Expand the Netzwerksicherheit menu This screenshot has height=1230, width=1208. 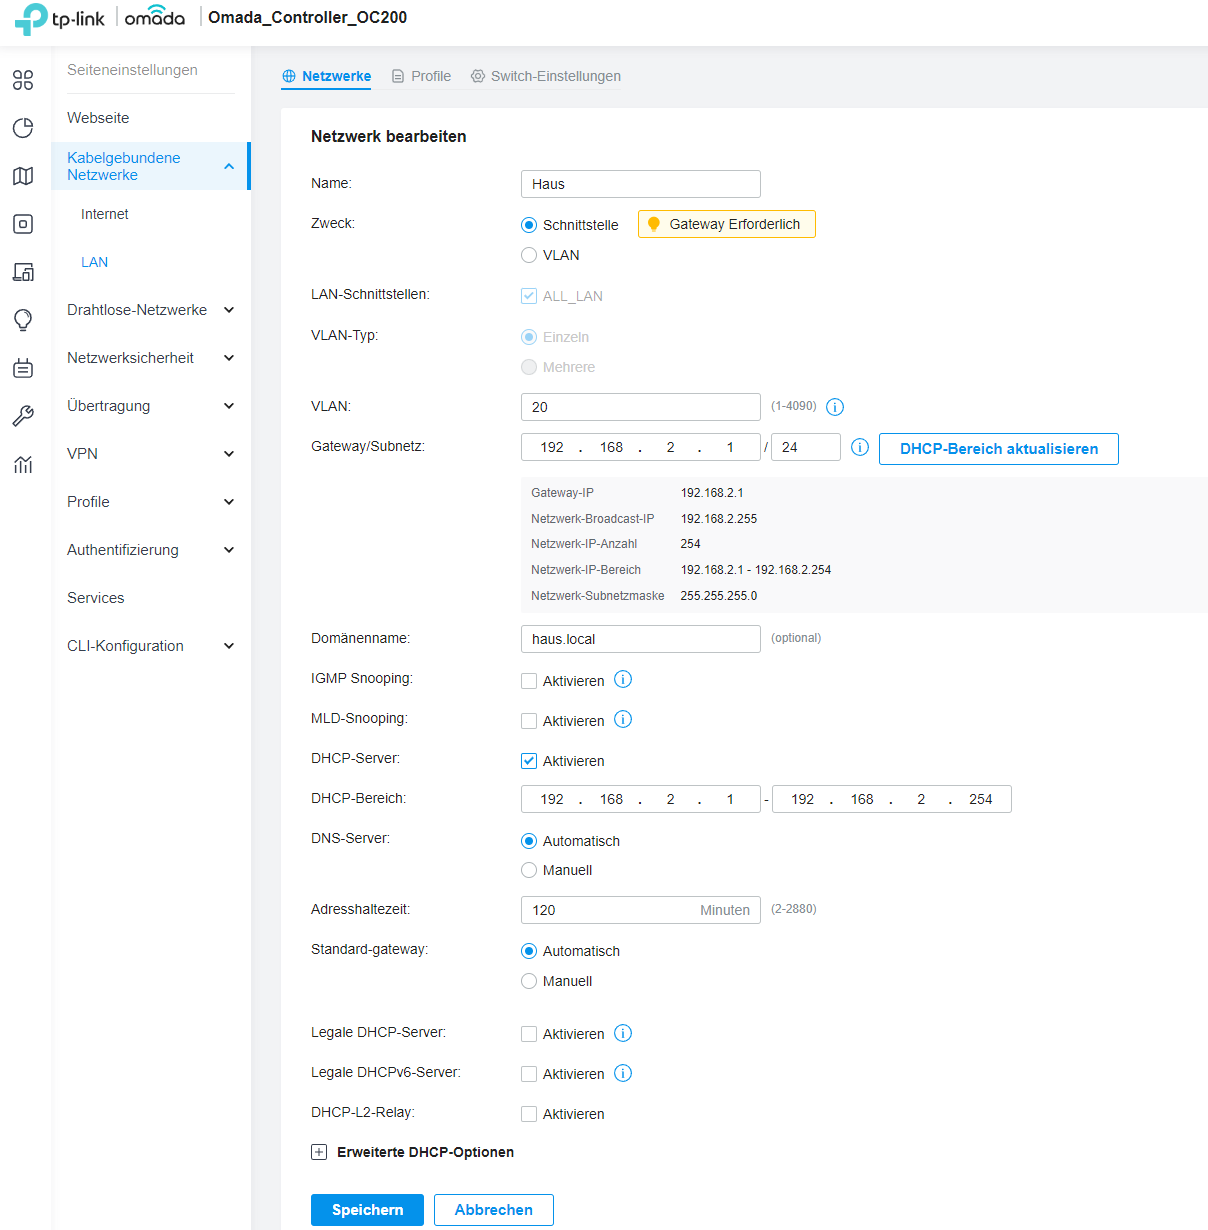(x=229, y=358)
